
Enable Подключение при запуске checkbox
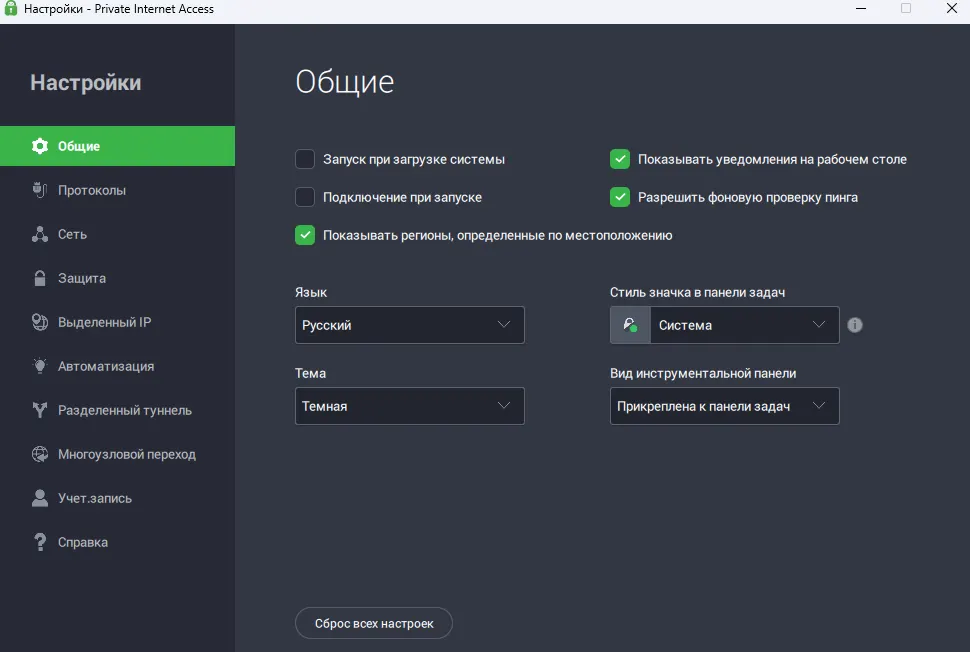(x=305, y=197)
